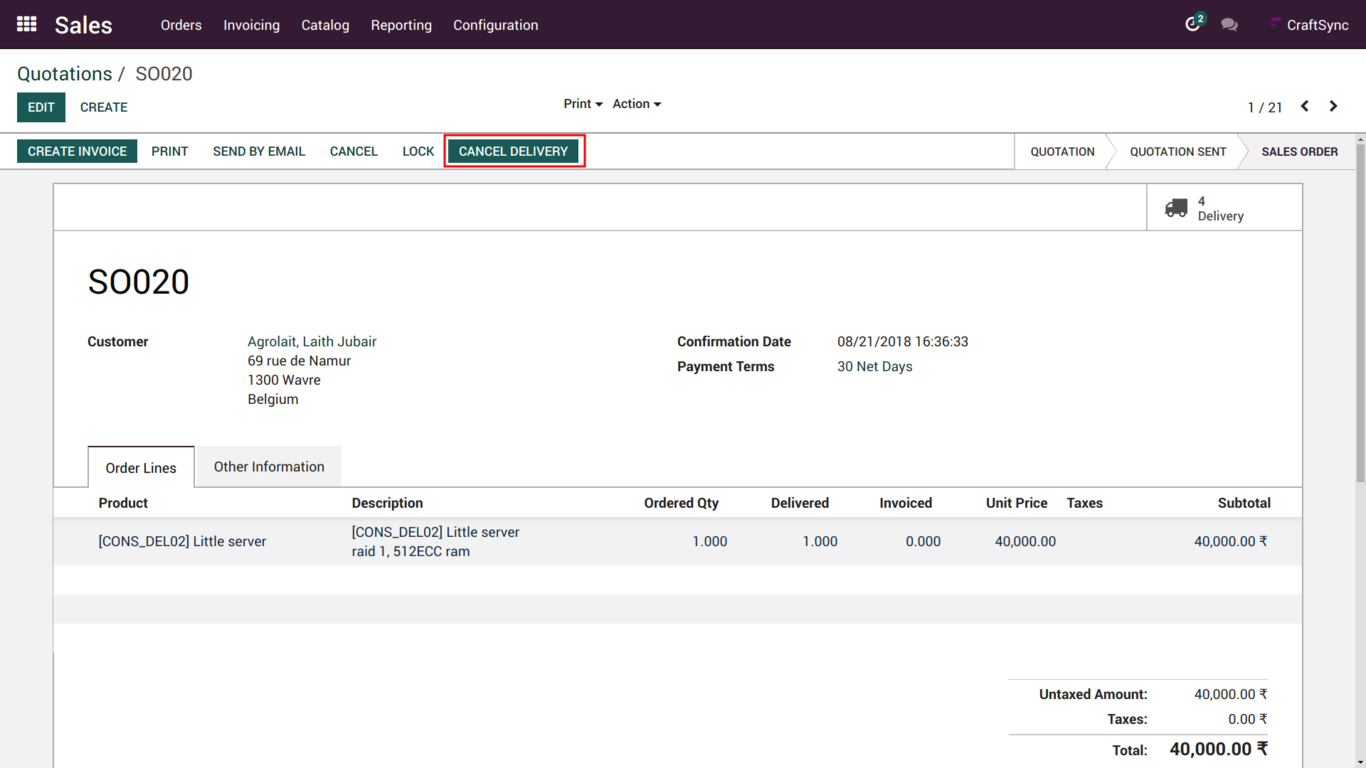Open the CraftSync user menu

point(1308,25)
